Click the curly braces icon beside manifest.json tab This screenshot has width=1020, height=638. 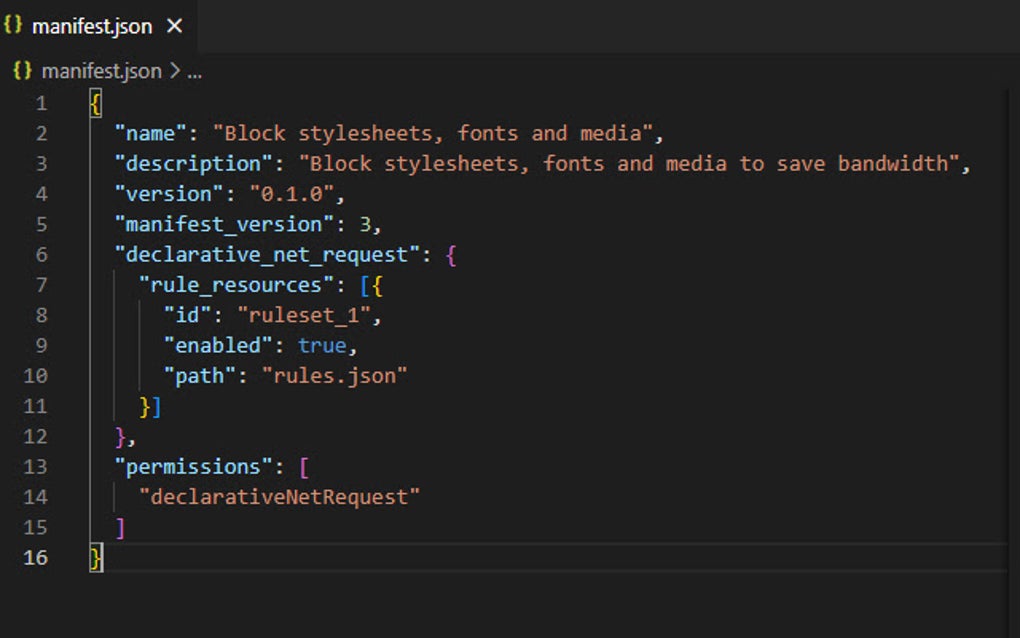(x=16, y=26)
